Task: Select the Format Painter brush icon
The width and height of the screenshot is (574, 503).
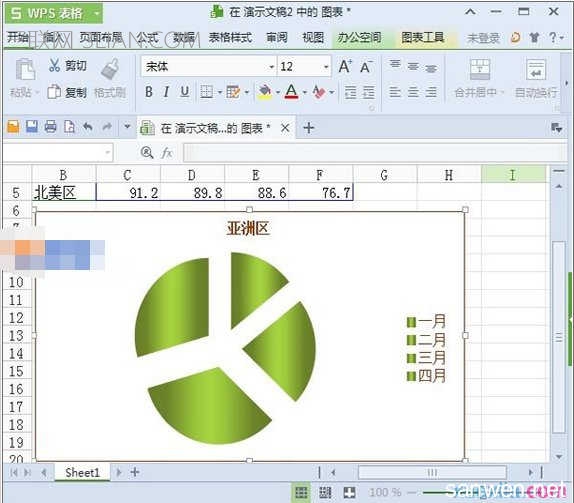Action: [x=110, y=69]
